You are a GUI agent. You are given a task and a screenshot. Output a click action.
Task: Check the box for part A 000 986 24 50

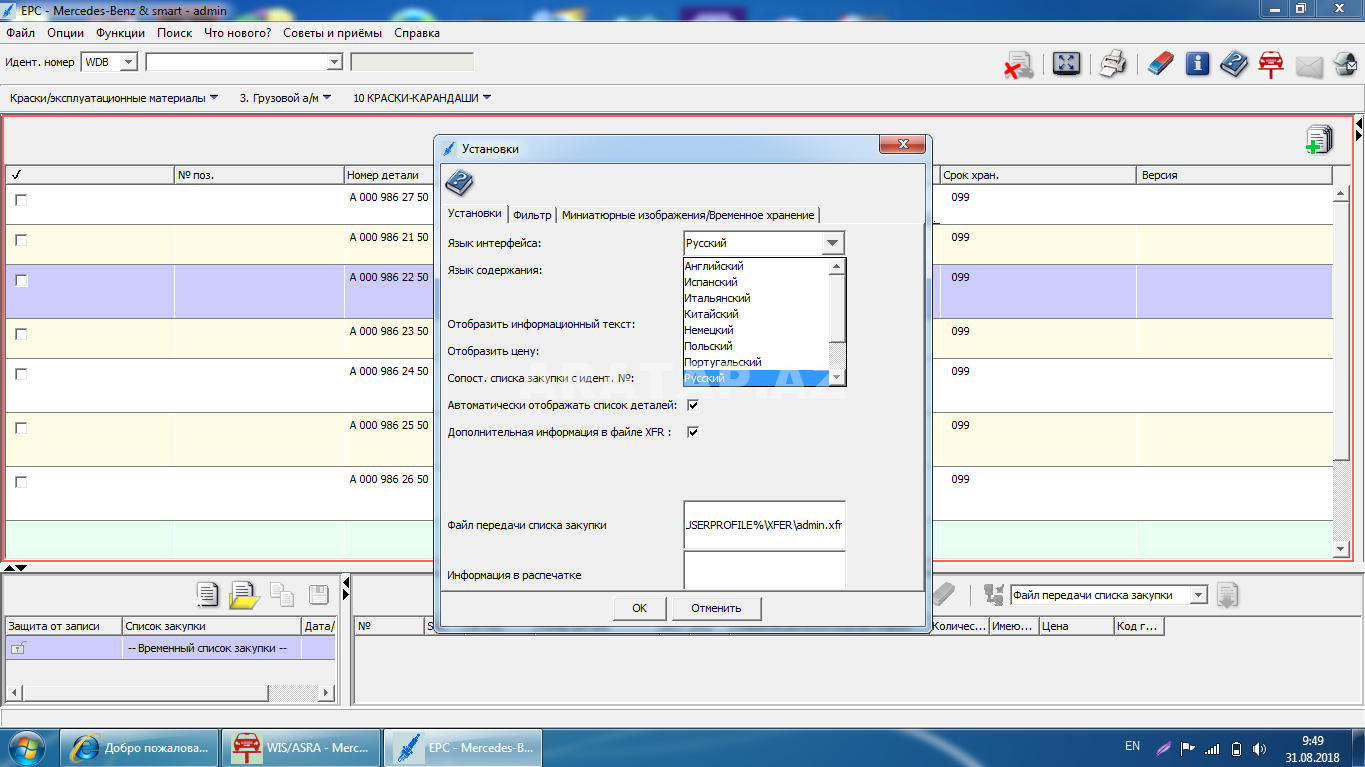(21, 374)
